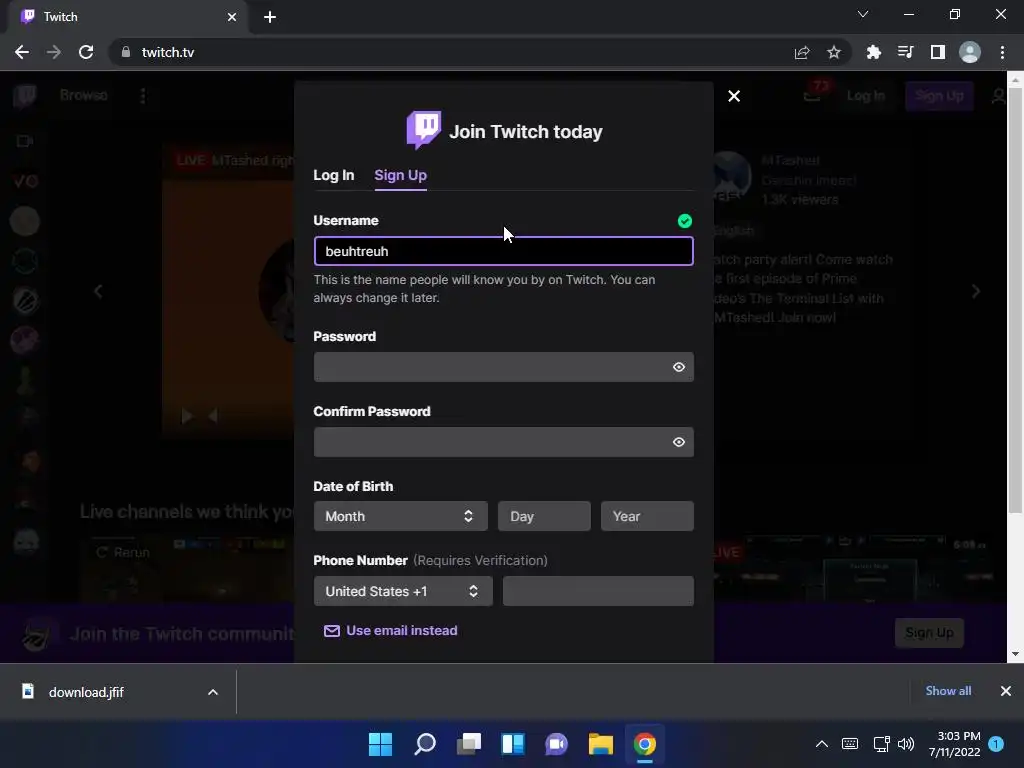Focus the Confirm Password field
This screenshot has width=1024, height=768.
[504, 442]
